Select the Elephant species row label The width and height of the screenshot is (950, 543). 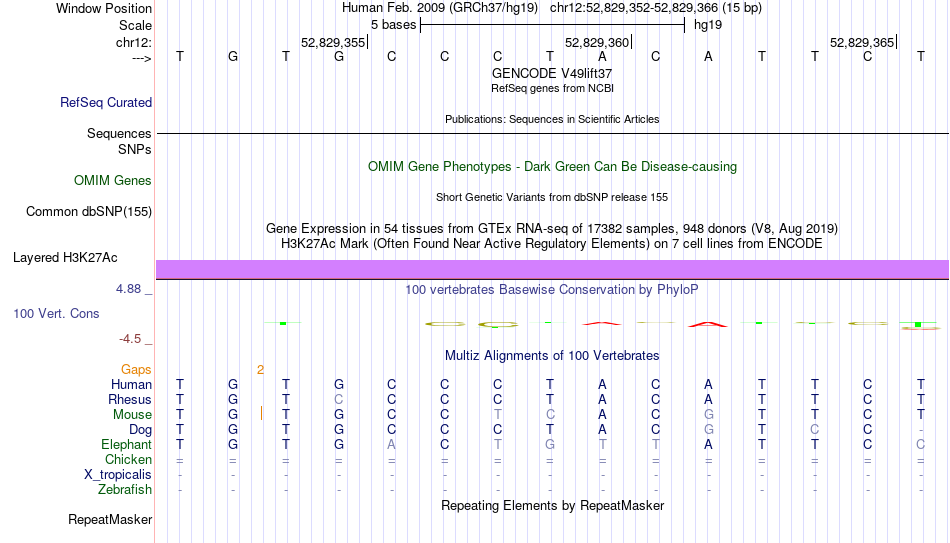pos(127,445)
